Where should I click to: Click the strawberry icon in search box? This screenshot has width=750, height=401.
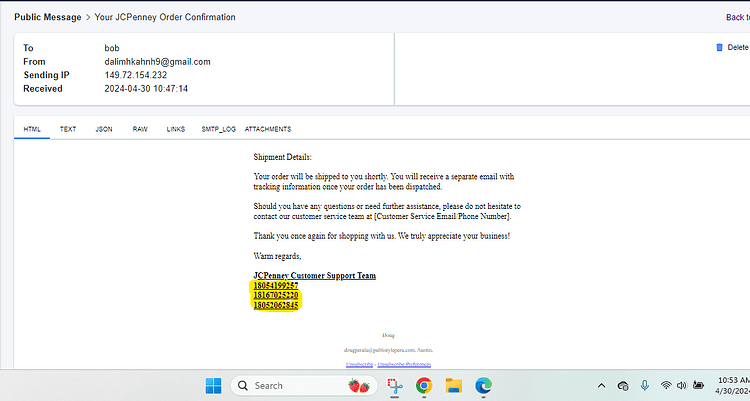coord(359,386)
